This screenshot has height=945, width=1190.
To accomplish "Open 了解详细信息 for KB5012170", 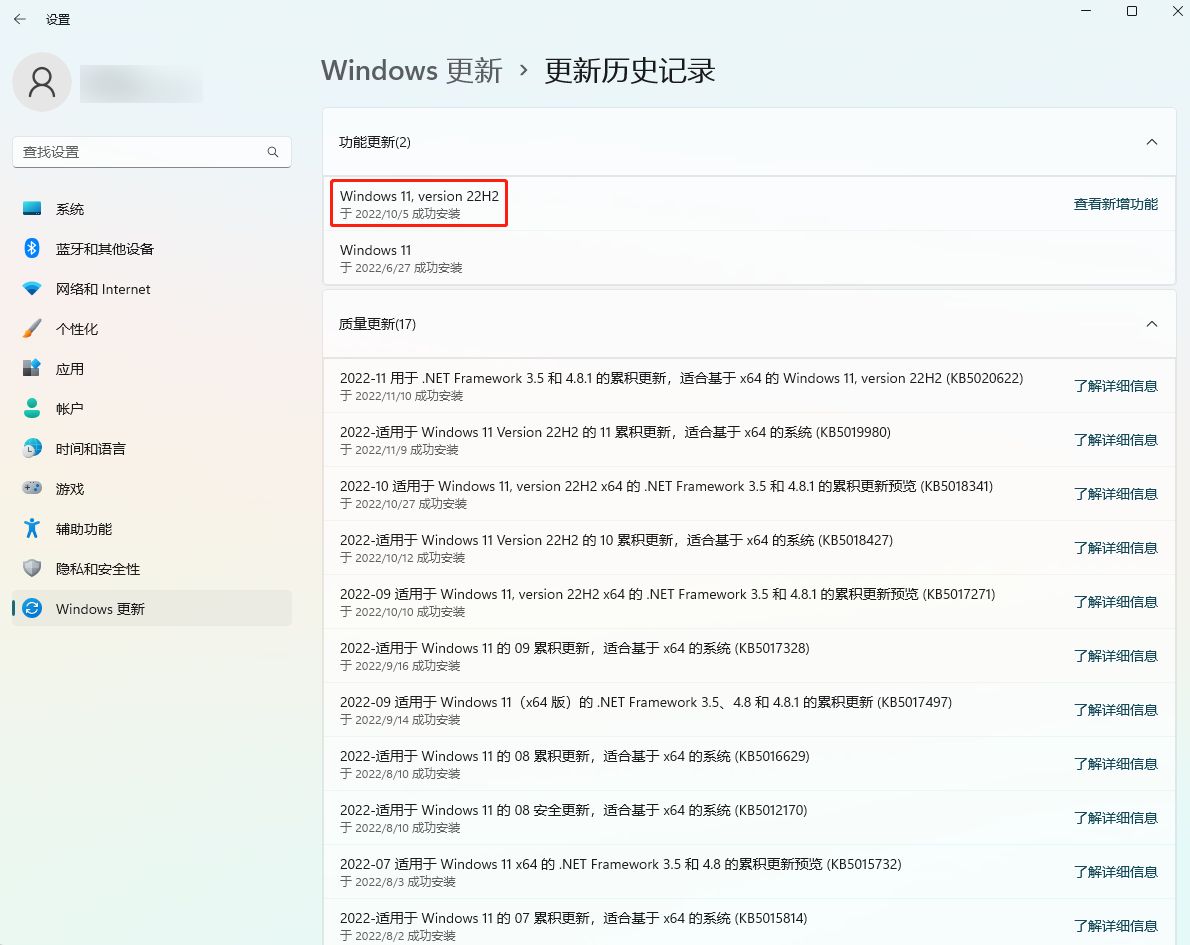I will pyautogui.click(x=1116, y=817).
